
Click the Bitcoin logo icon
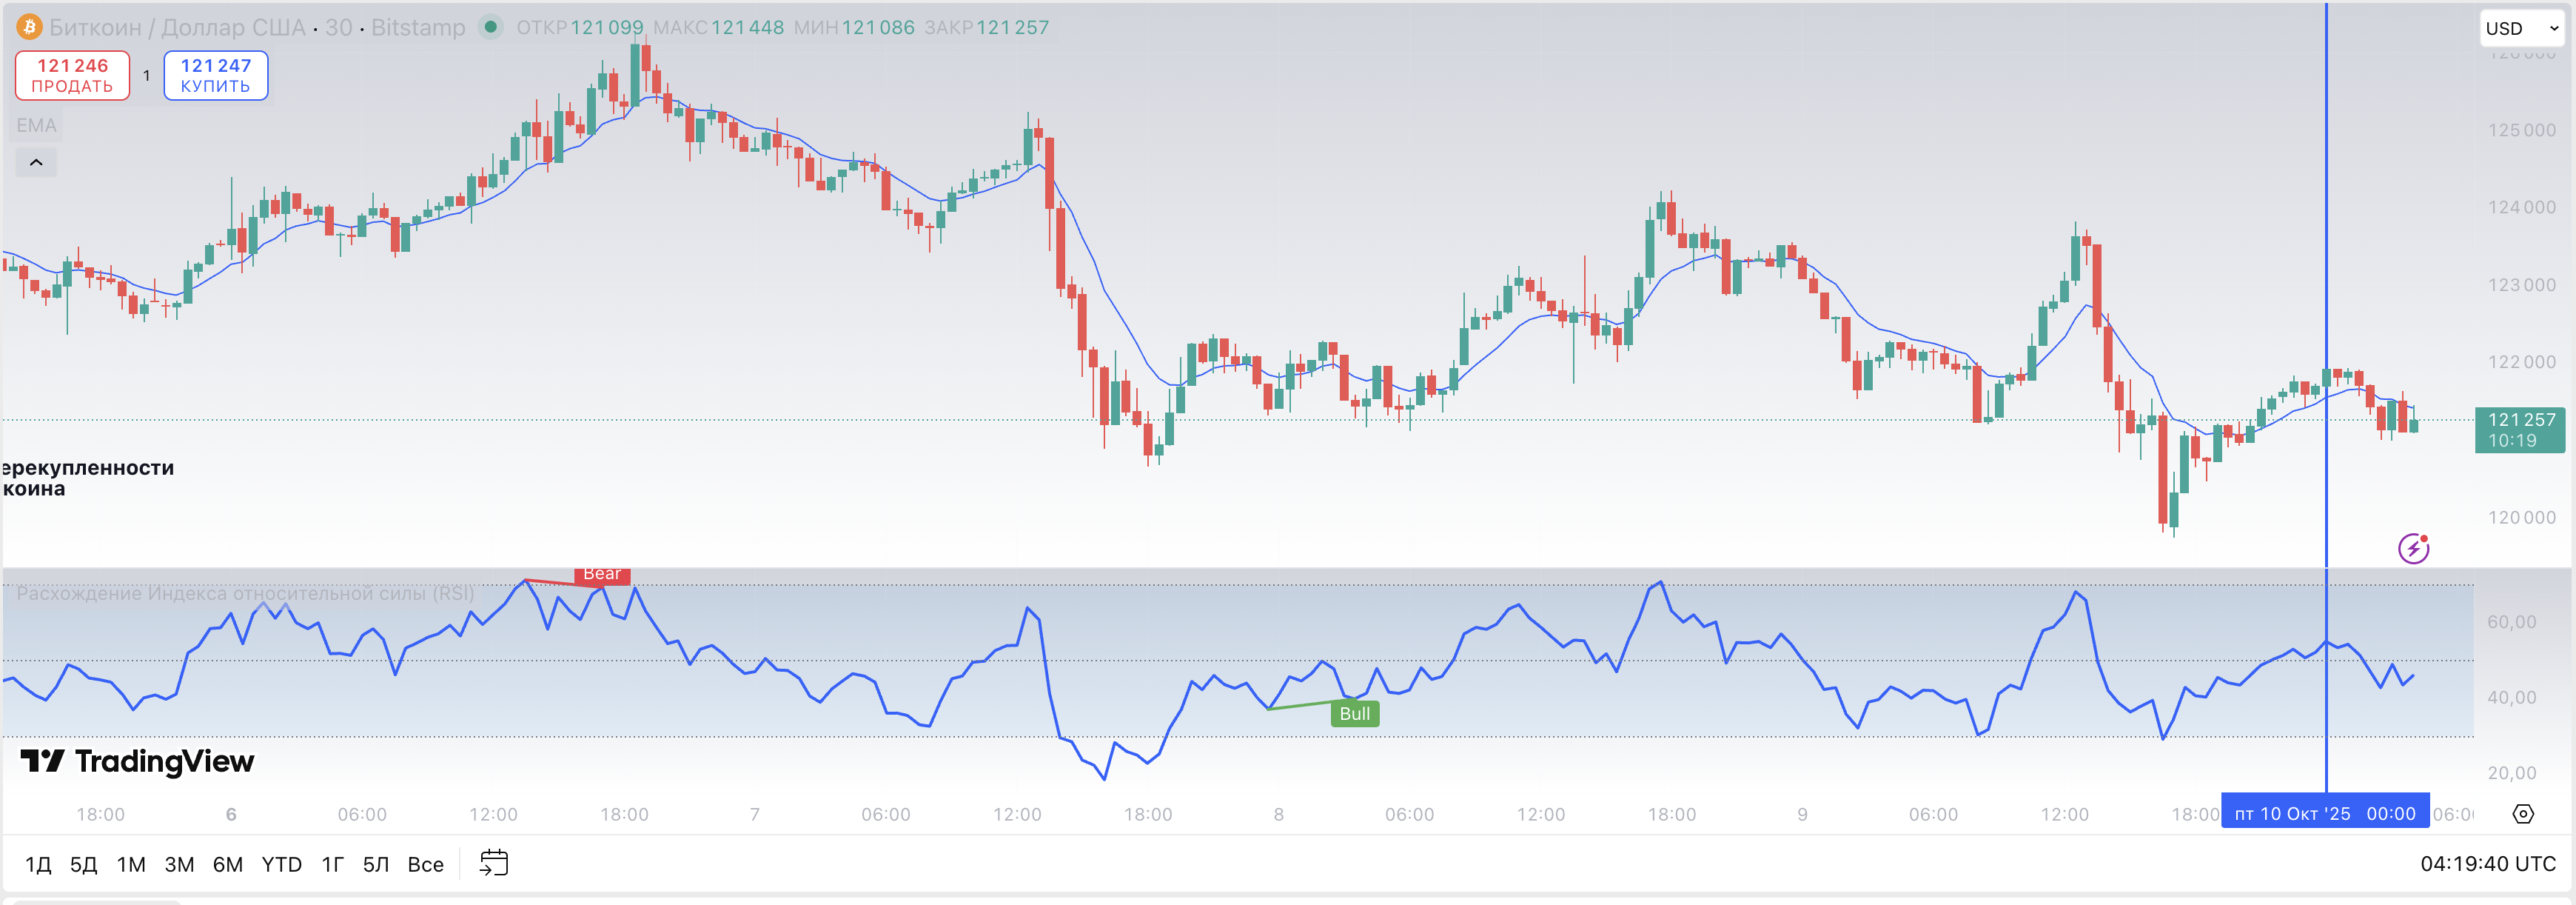click(29, 27)
